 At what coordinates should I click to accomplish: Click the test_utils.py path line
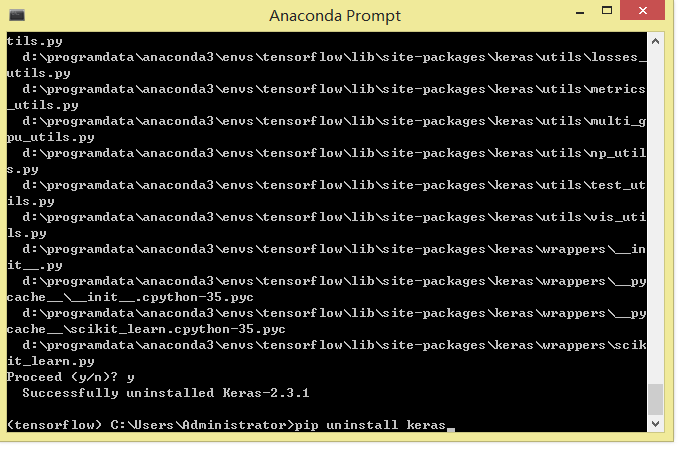[x=327, y=193]
